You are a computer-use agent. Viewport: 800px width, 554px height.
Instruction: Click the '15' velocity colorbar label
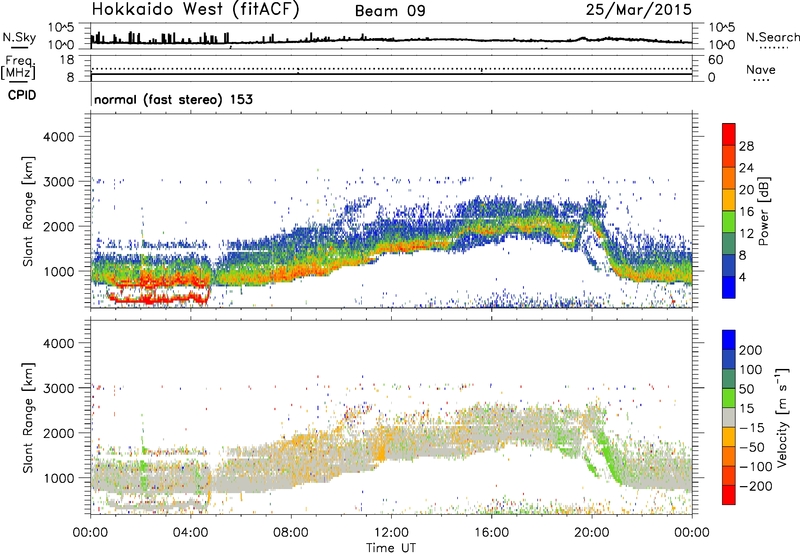(746, 409)
